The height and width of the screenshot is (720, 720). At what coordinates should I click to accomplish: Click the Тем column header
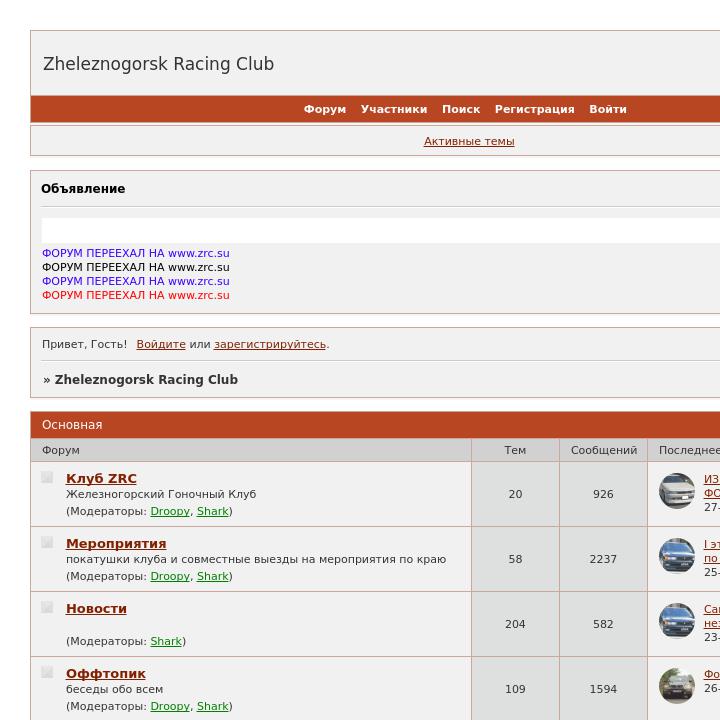[x=515, y=450]
